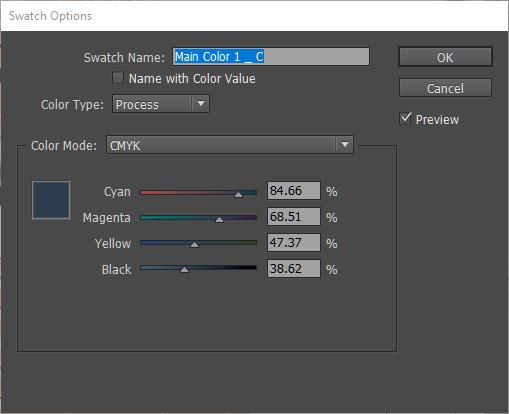Screen dimensions: 509x414
Task: Click the Cancel button
Action: click(x=445, y=88)
